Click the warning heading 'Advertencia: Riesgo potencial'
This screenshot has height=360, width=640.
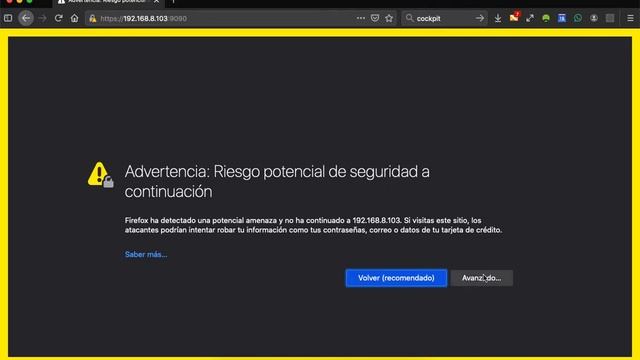[x=277, y=181]
